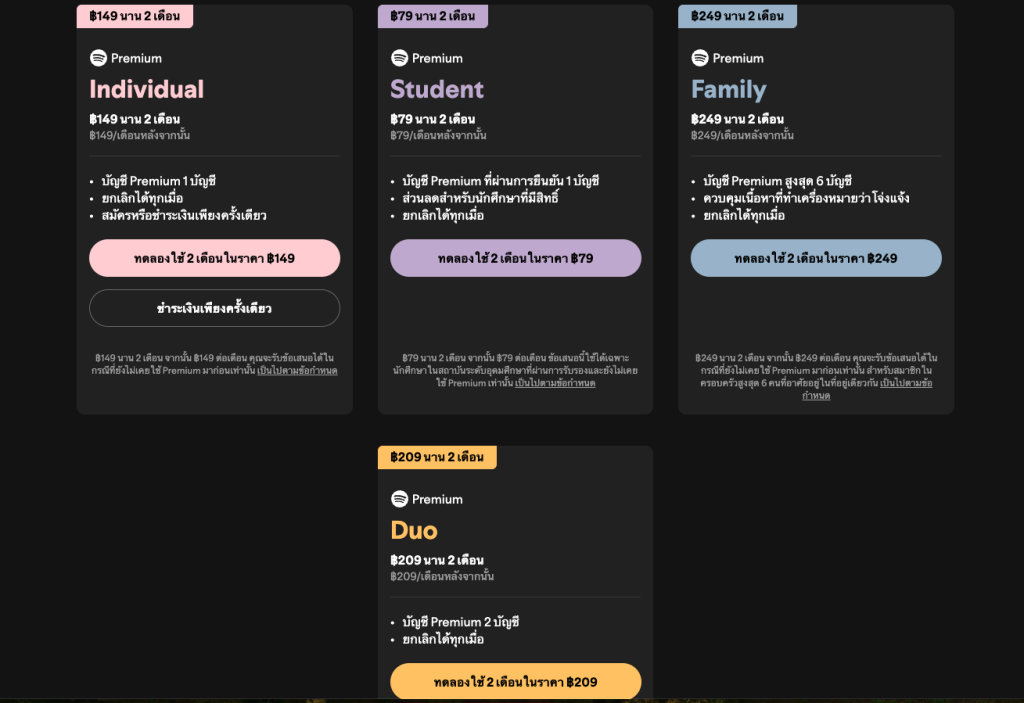Click bullet ส่วนลดสำหรับนักศึกษาที่มีสิทธิ์

(x=481, y=198)
